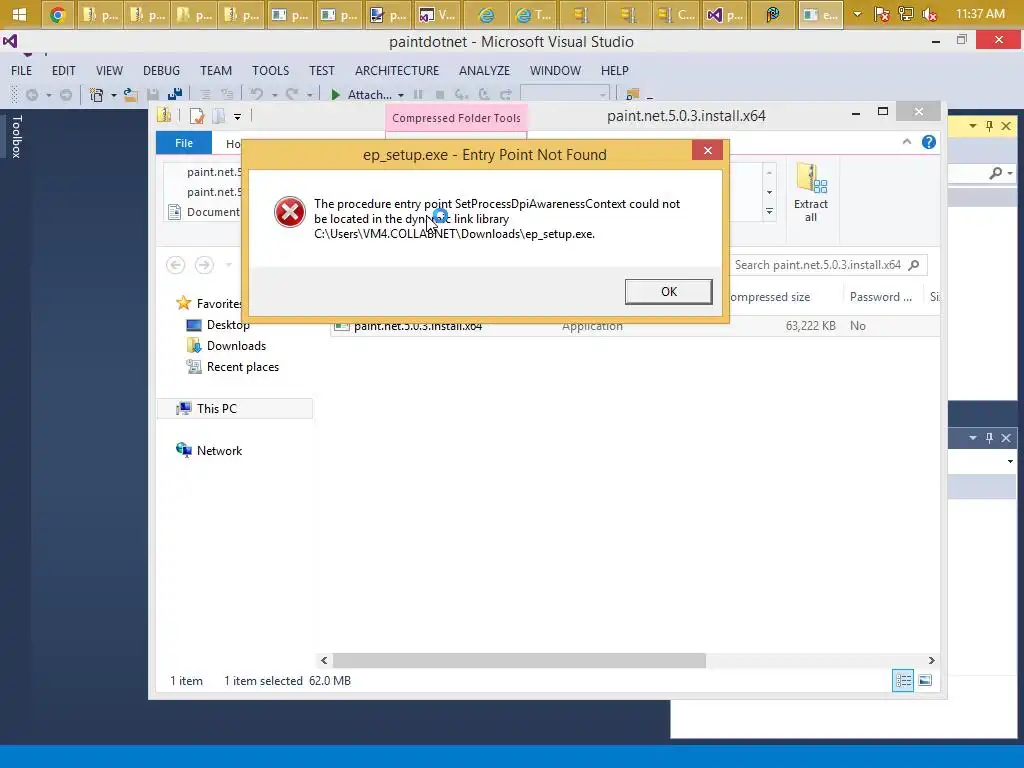Click the Attach... start button in Visual Studio
This screenshot has width=1024, height=768.
[x=360, y=95]
